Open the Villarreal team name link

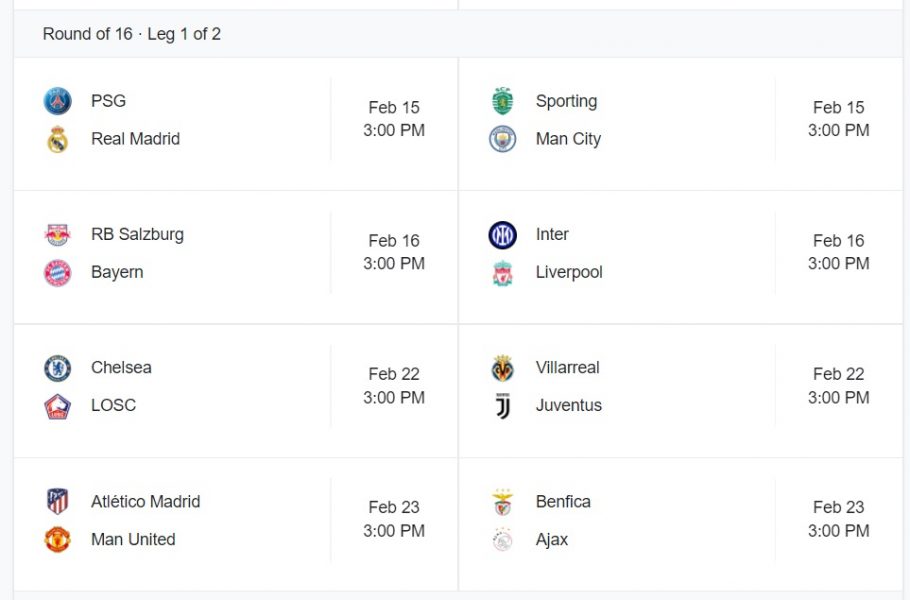coord(567,368)
